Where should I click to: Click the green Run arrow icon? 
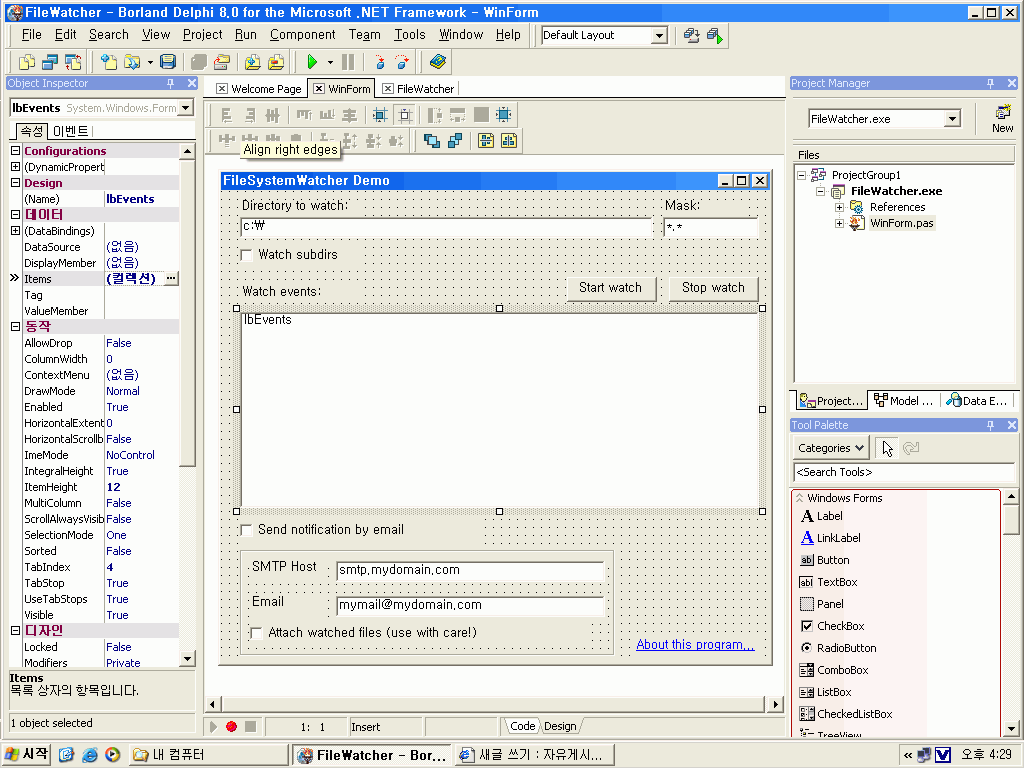pos(313,62)
